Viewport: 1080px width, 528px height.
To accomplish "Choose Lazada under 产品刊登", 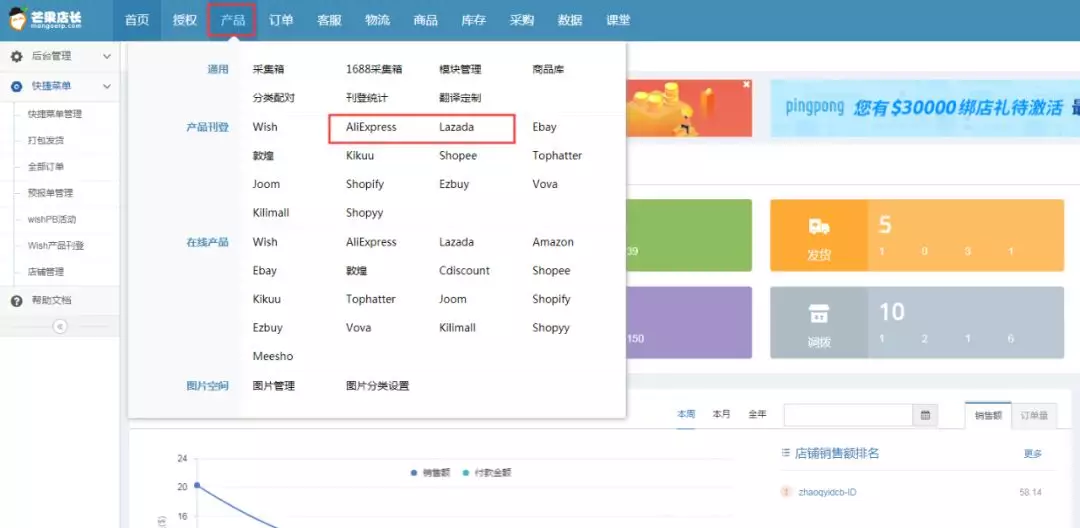I will coord(456,128).
